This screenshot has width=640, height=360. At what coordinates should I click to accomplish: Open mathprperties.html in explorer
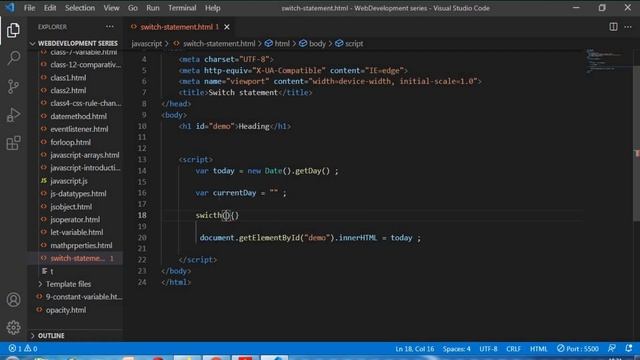click(76, 245)
